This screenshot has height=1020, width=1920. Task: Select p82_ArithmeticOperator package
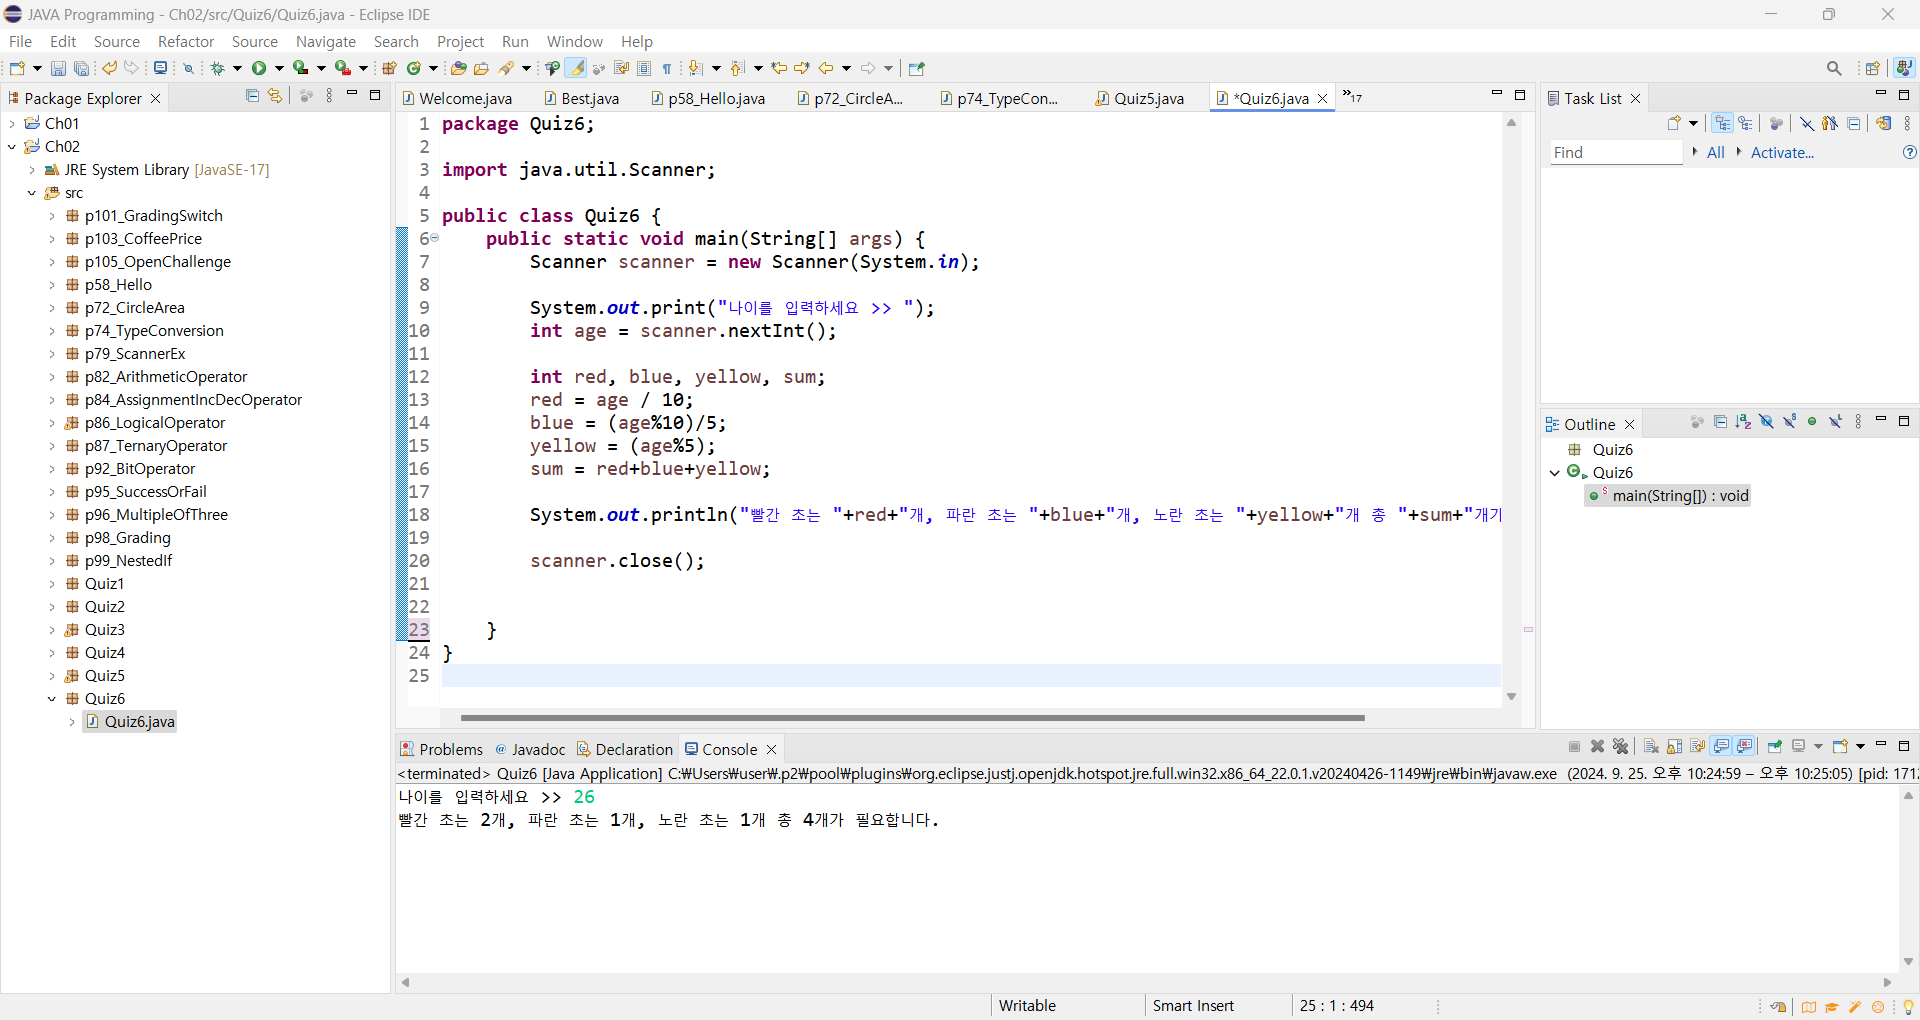(166, 377)
